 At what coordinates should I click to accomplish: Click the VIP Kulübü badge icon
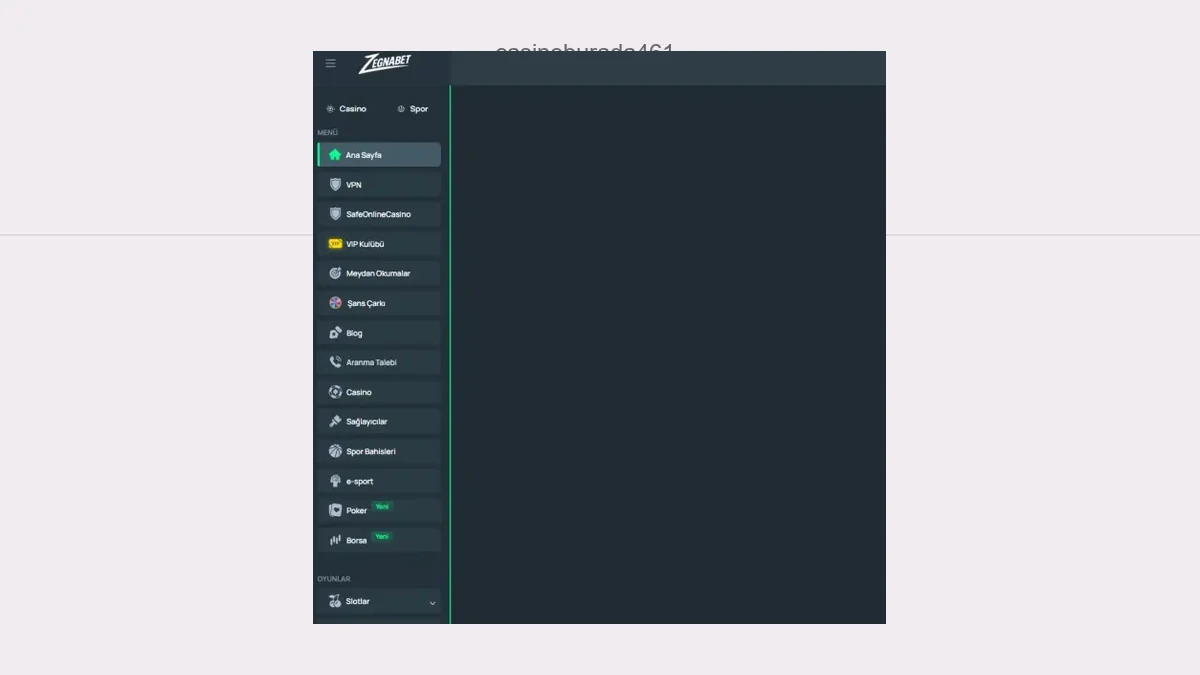point(335,244)
